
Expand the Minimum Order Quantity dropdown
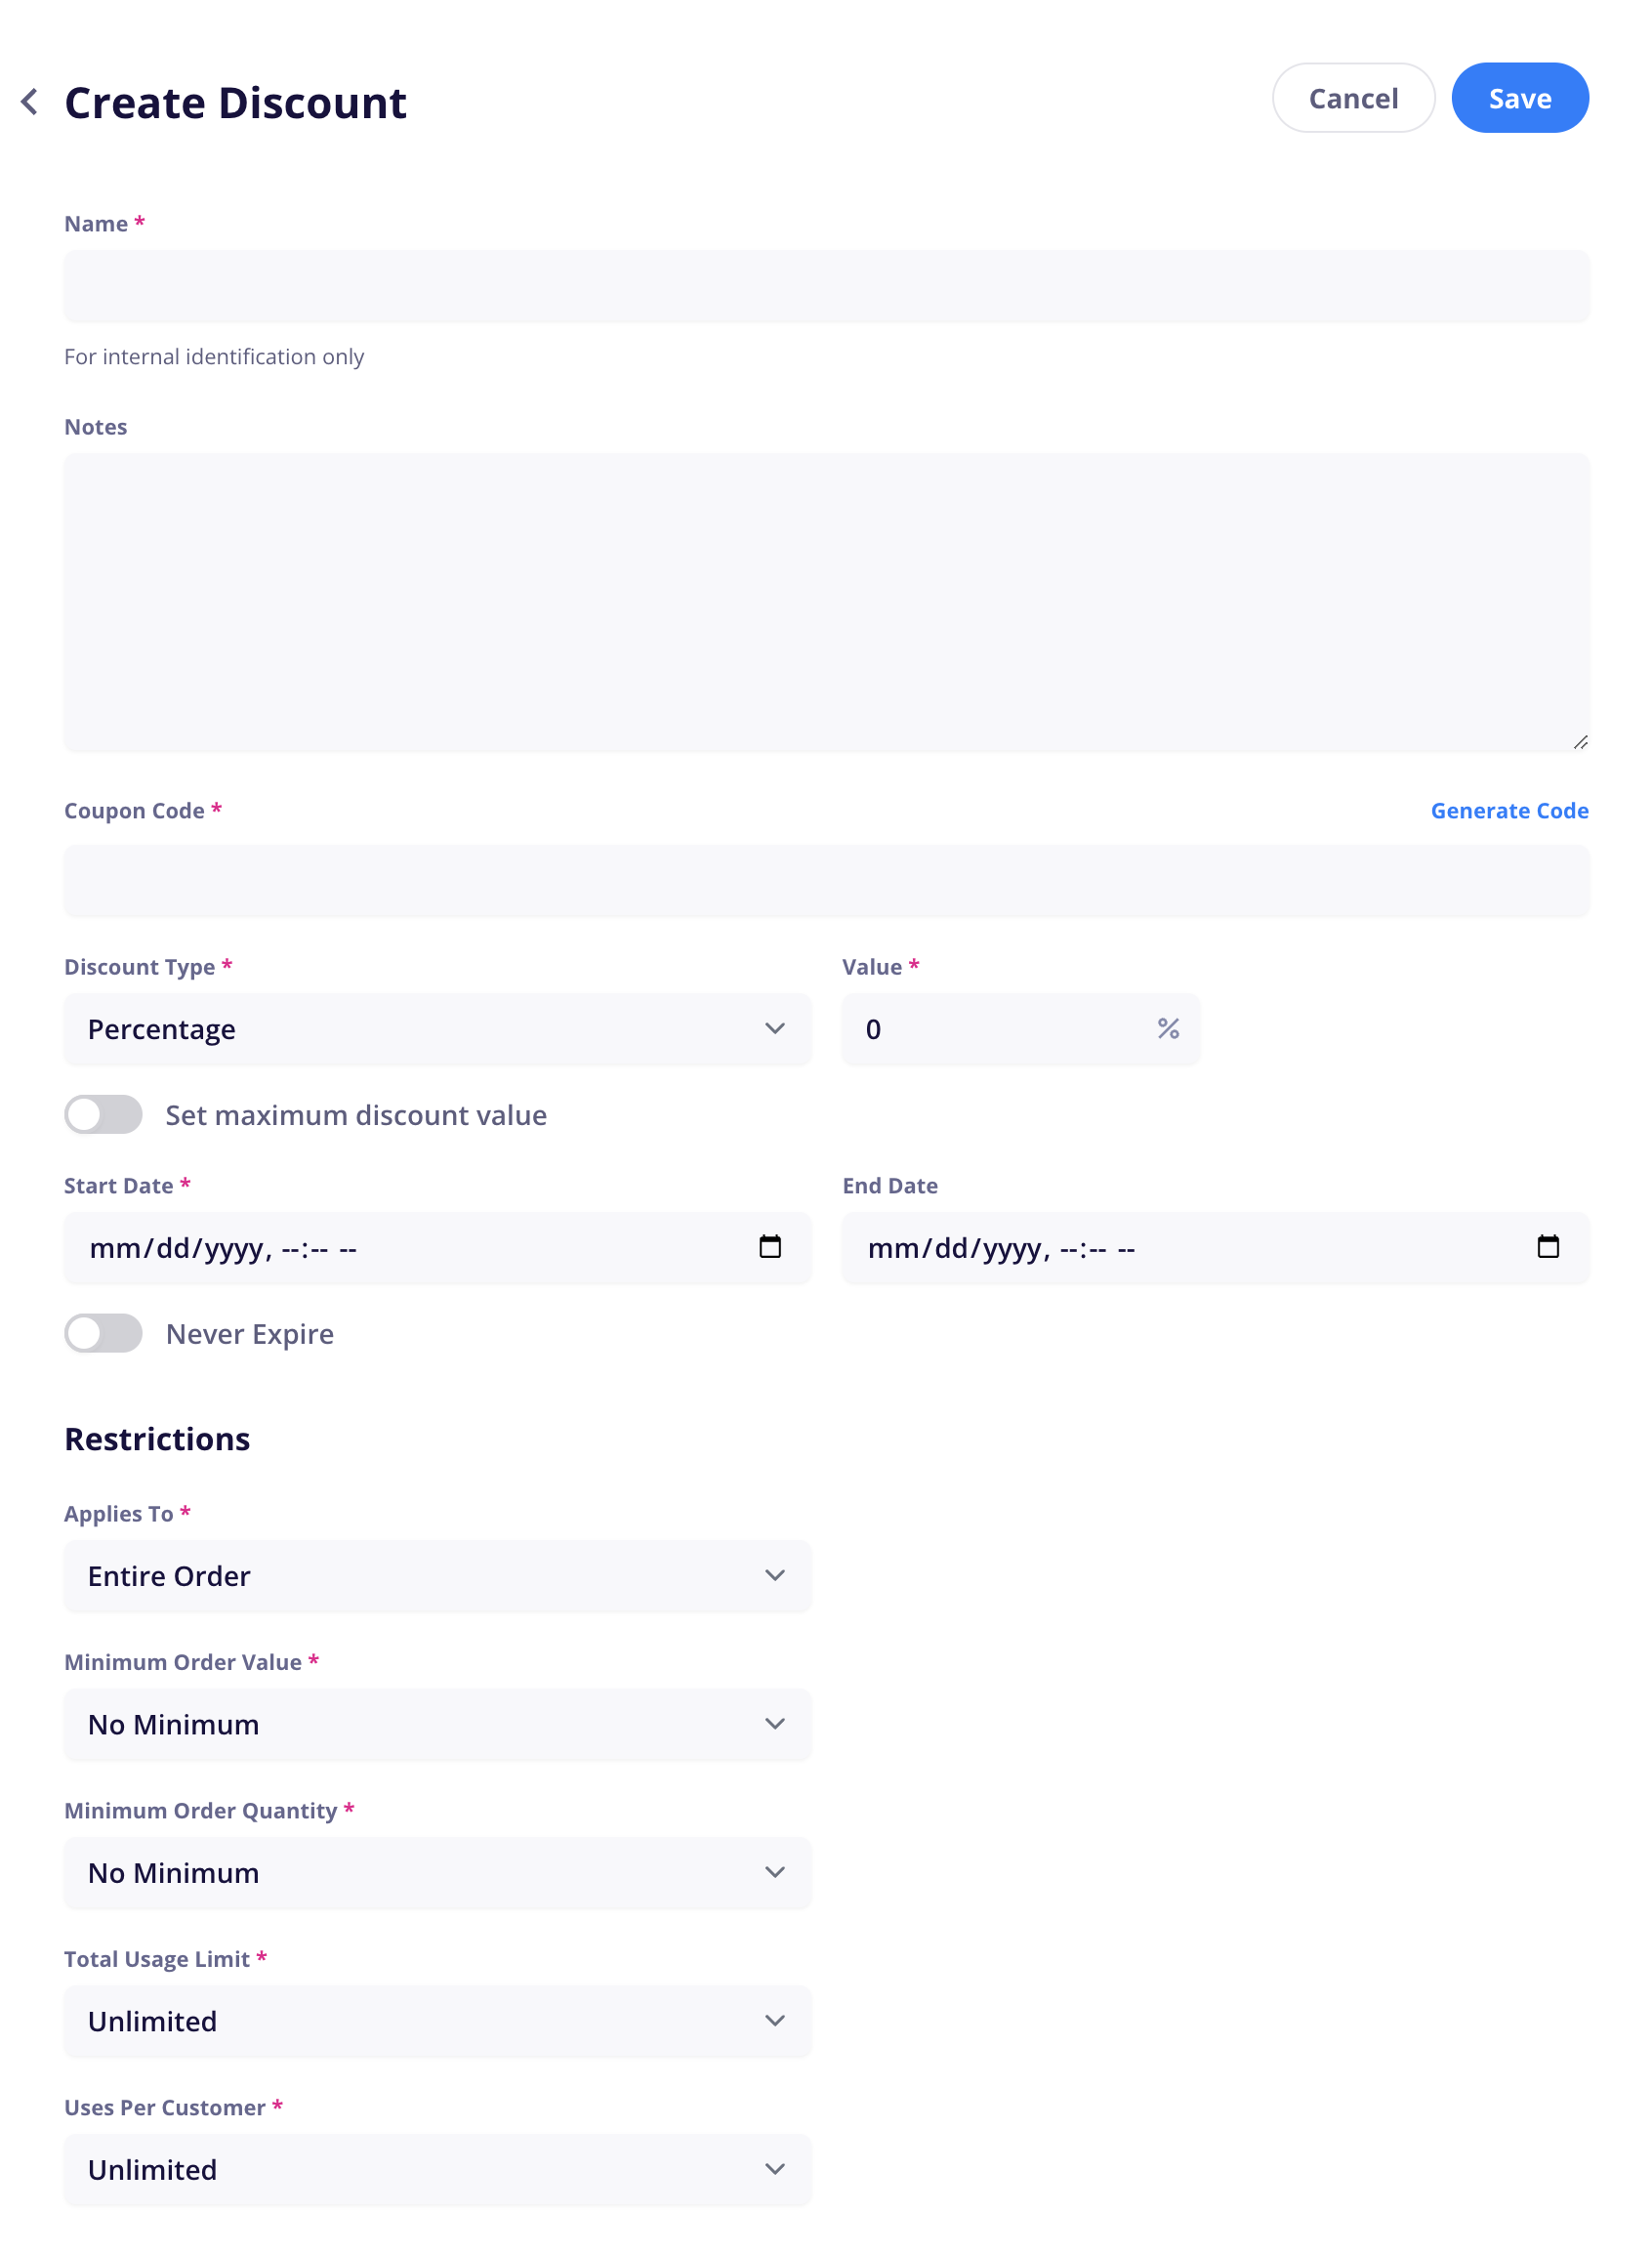point(437,1872)
